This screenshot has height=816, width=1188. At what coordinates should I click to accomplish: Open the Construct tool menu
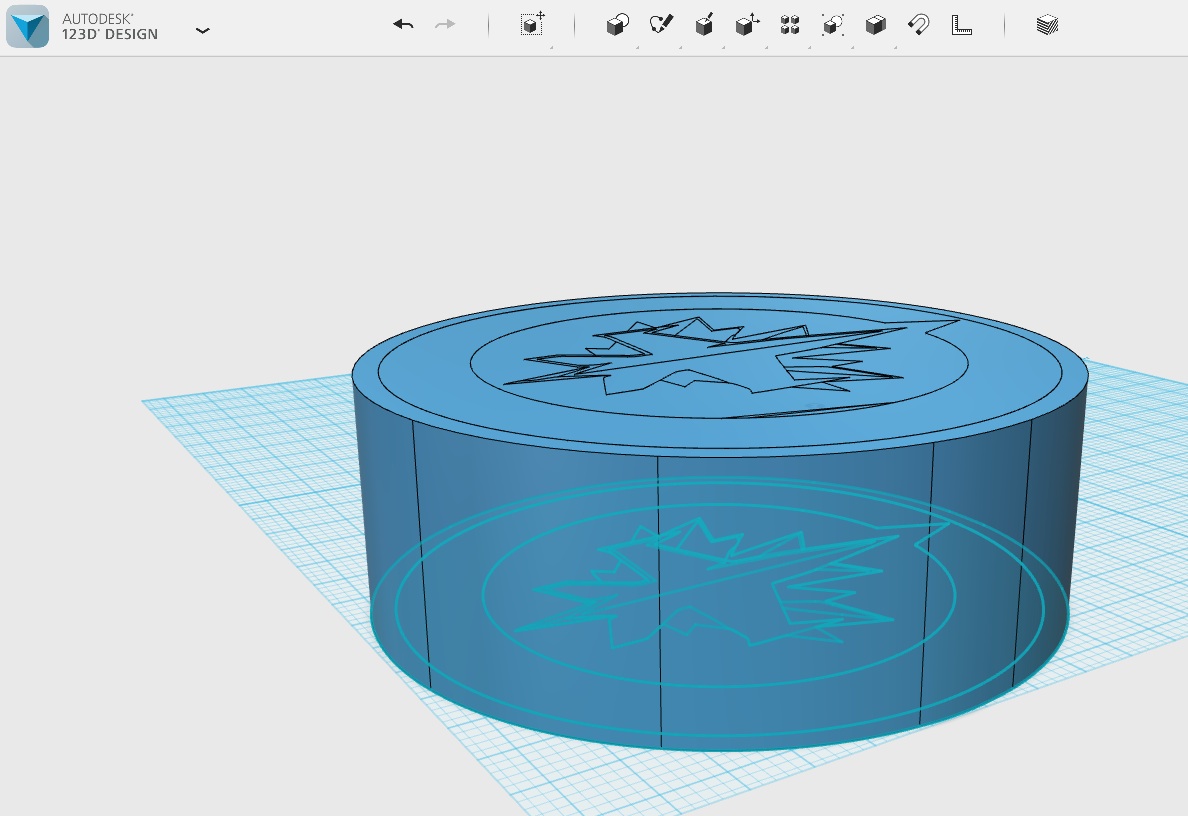click(704, 25)
